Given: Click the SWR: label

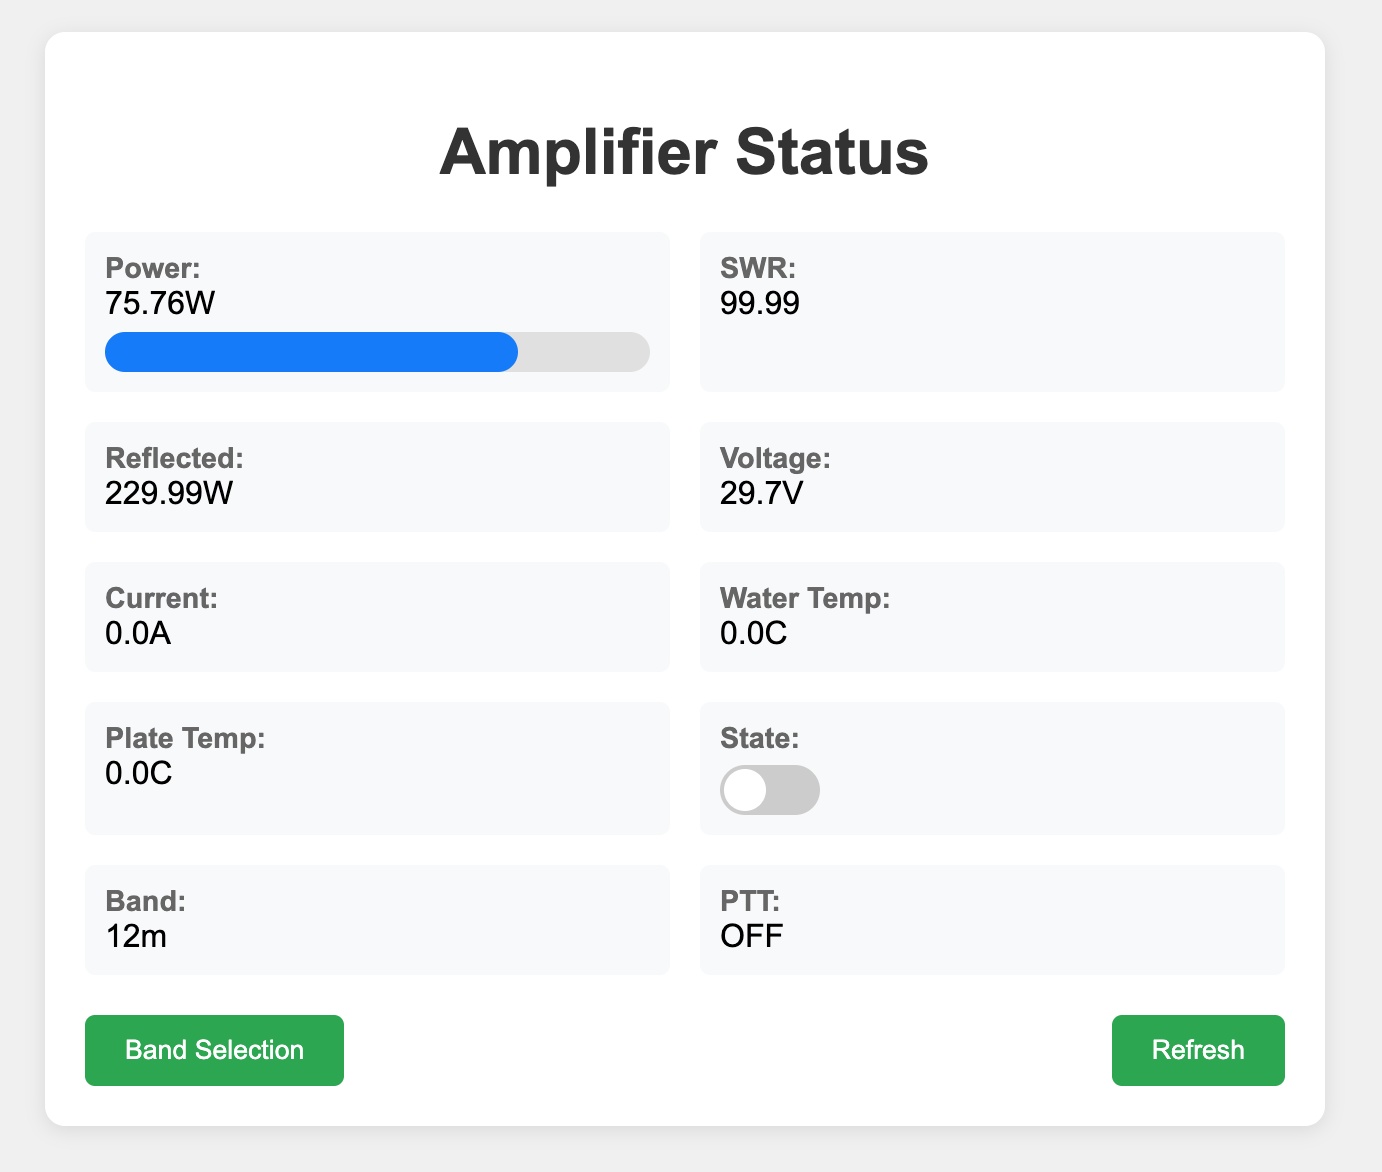Looking at the screenshot, I should [758, 268].
